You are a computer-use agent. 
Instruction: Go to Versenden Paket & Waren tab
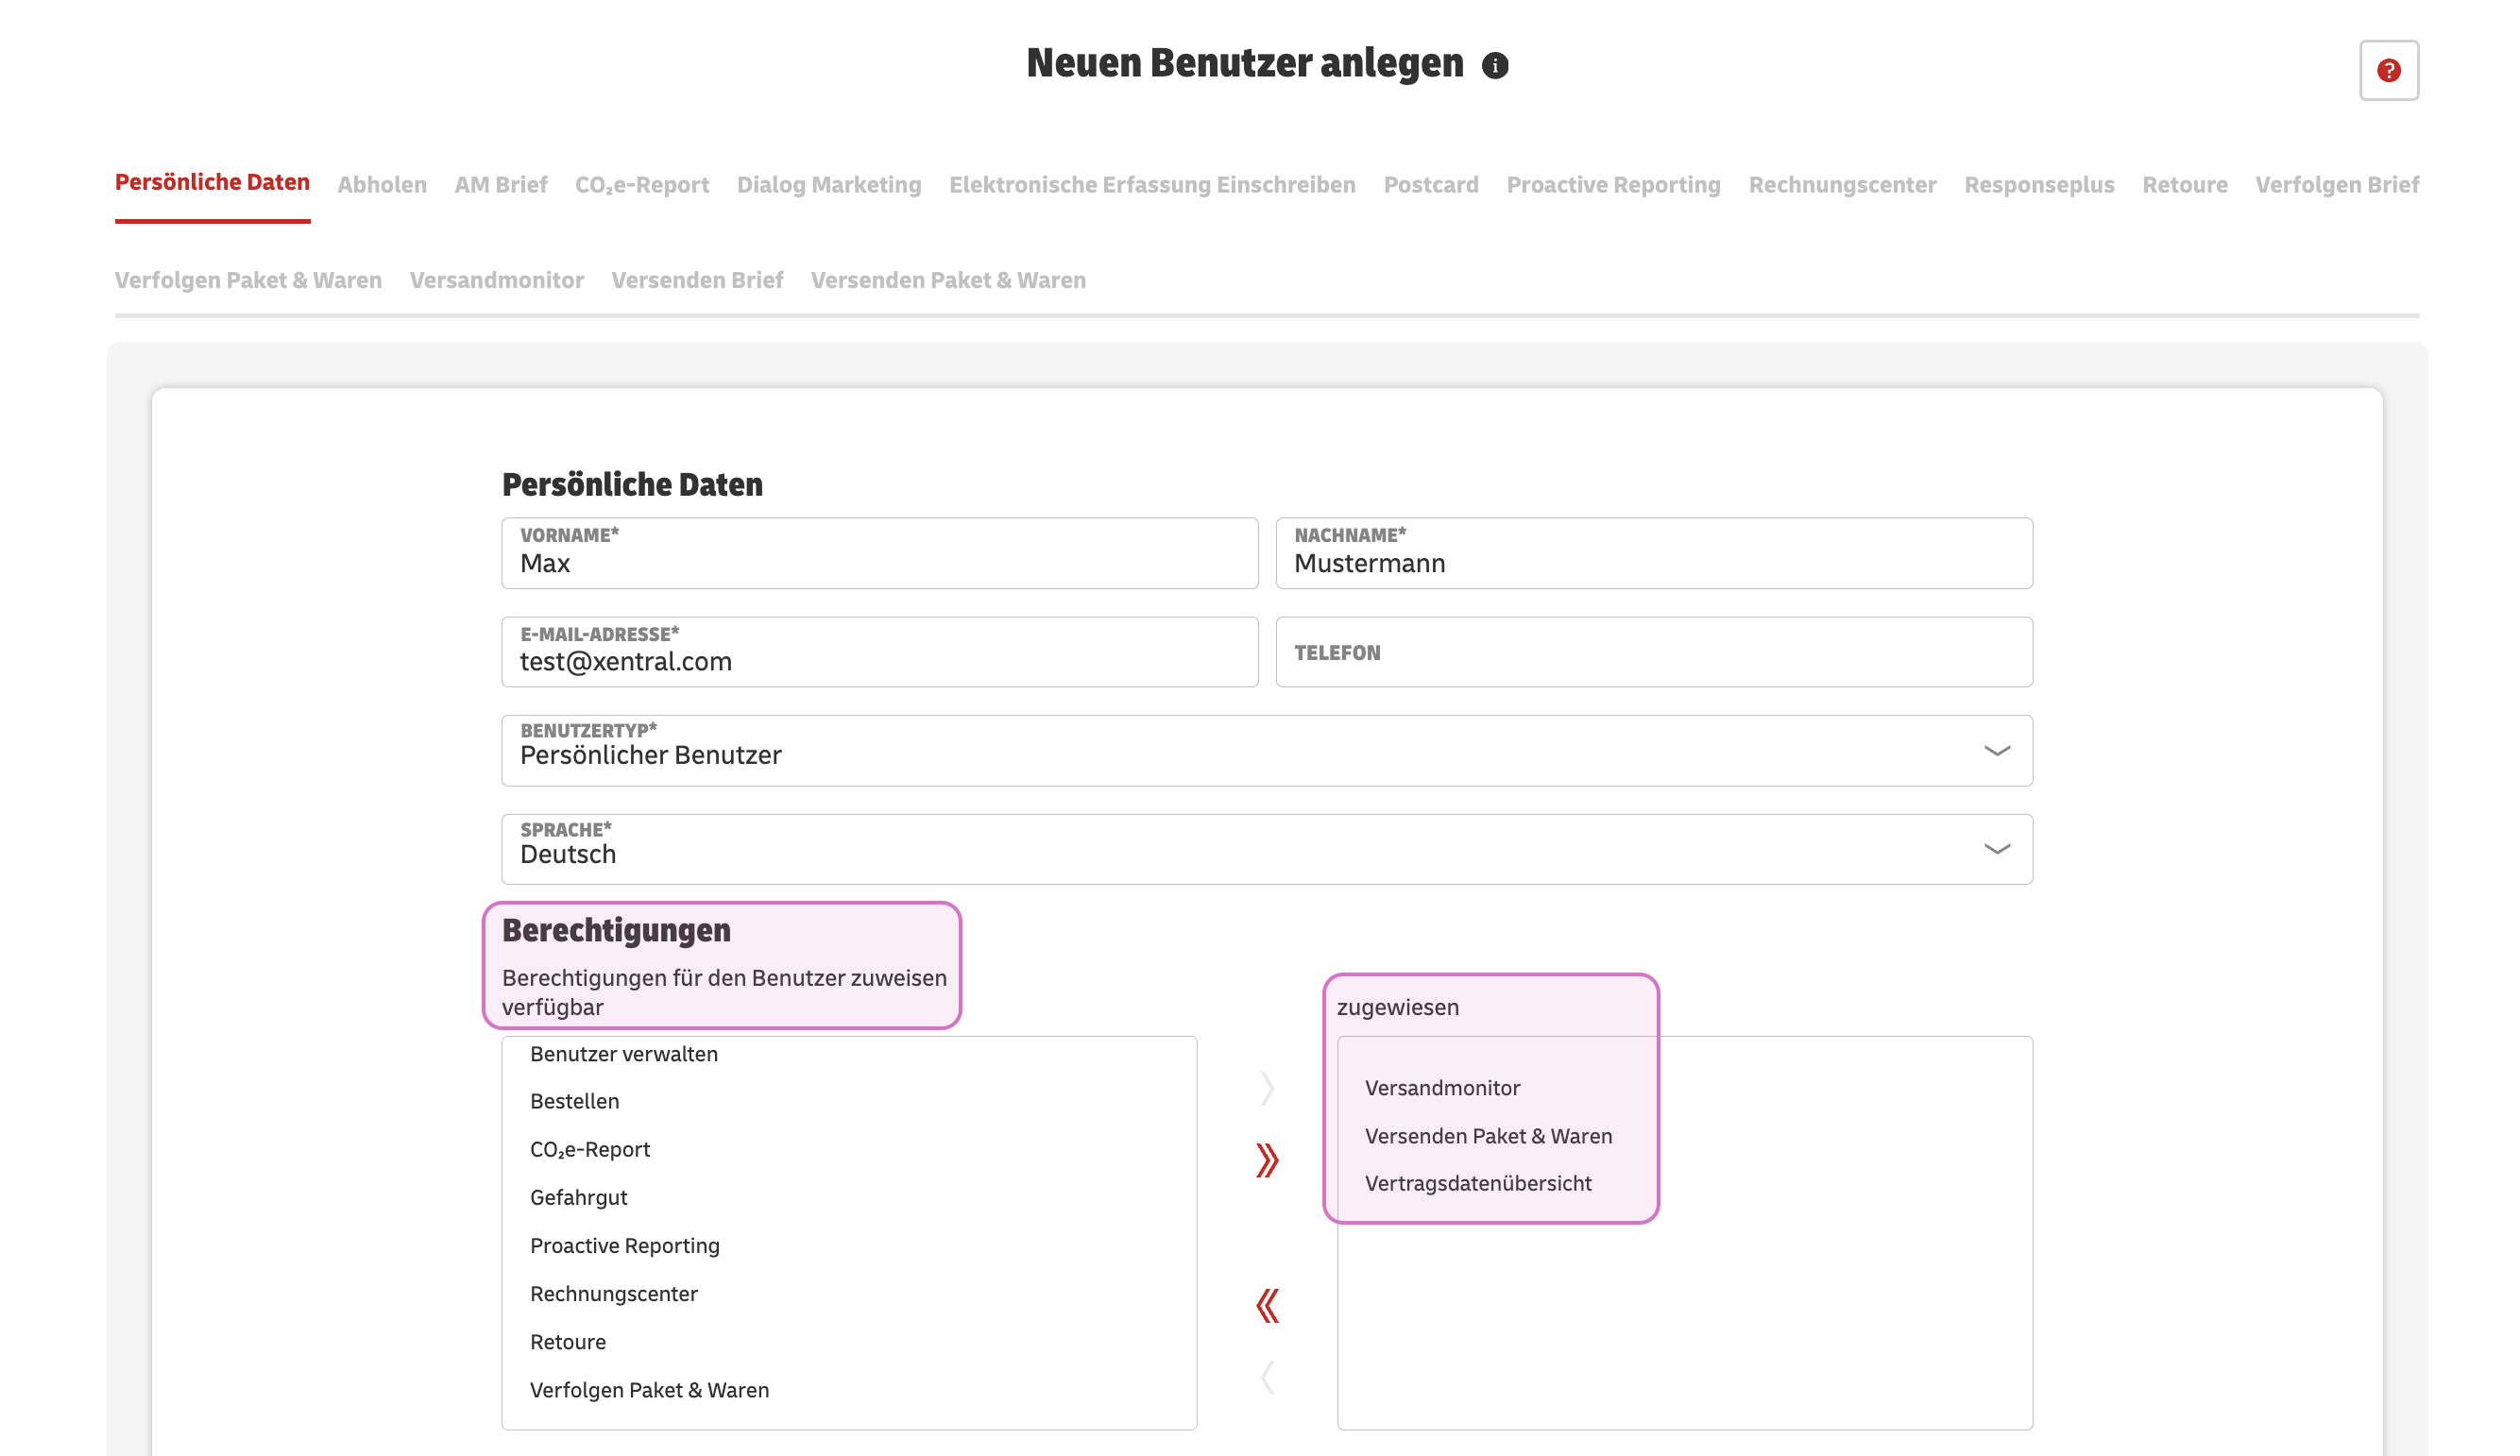tap(947, 280)
